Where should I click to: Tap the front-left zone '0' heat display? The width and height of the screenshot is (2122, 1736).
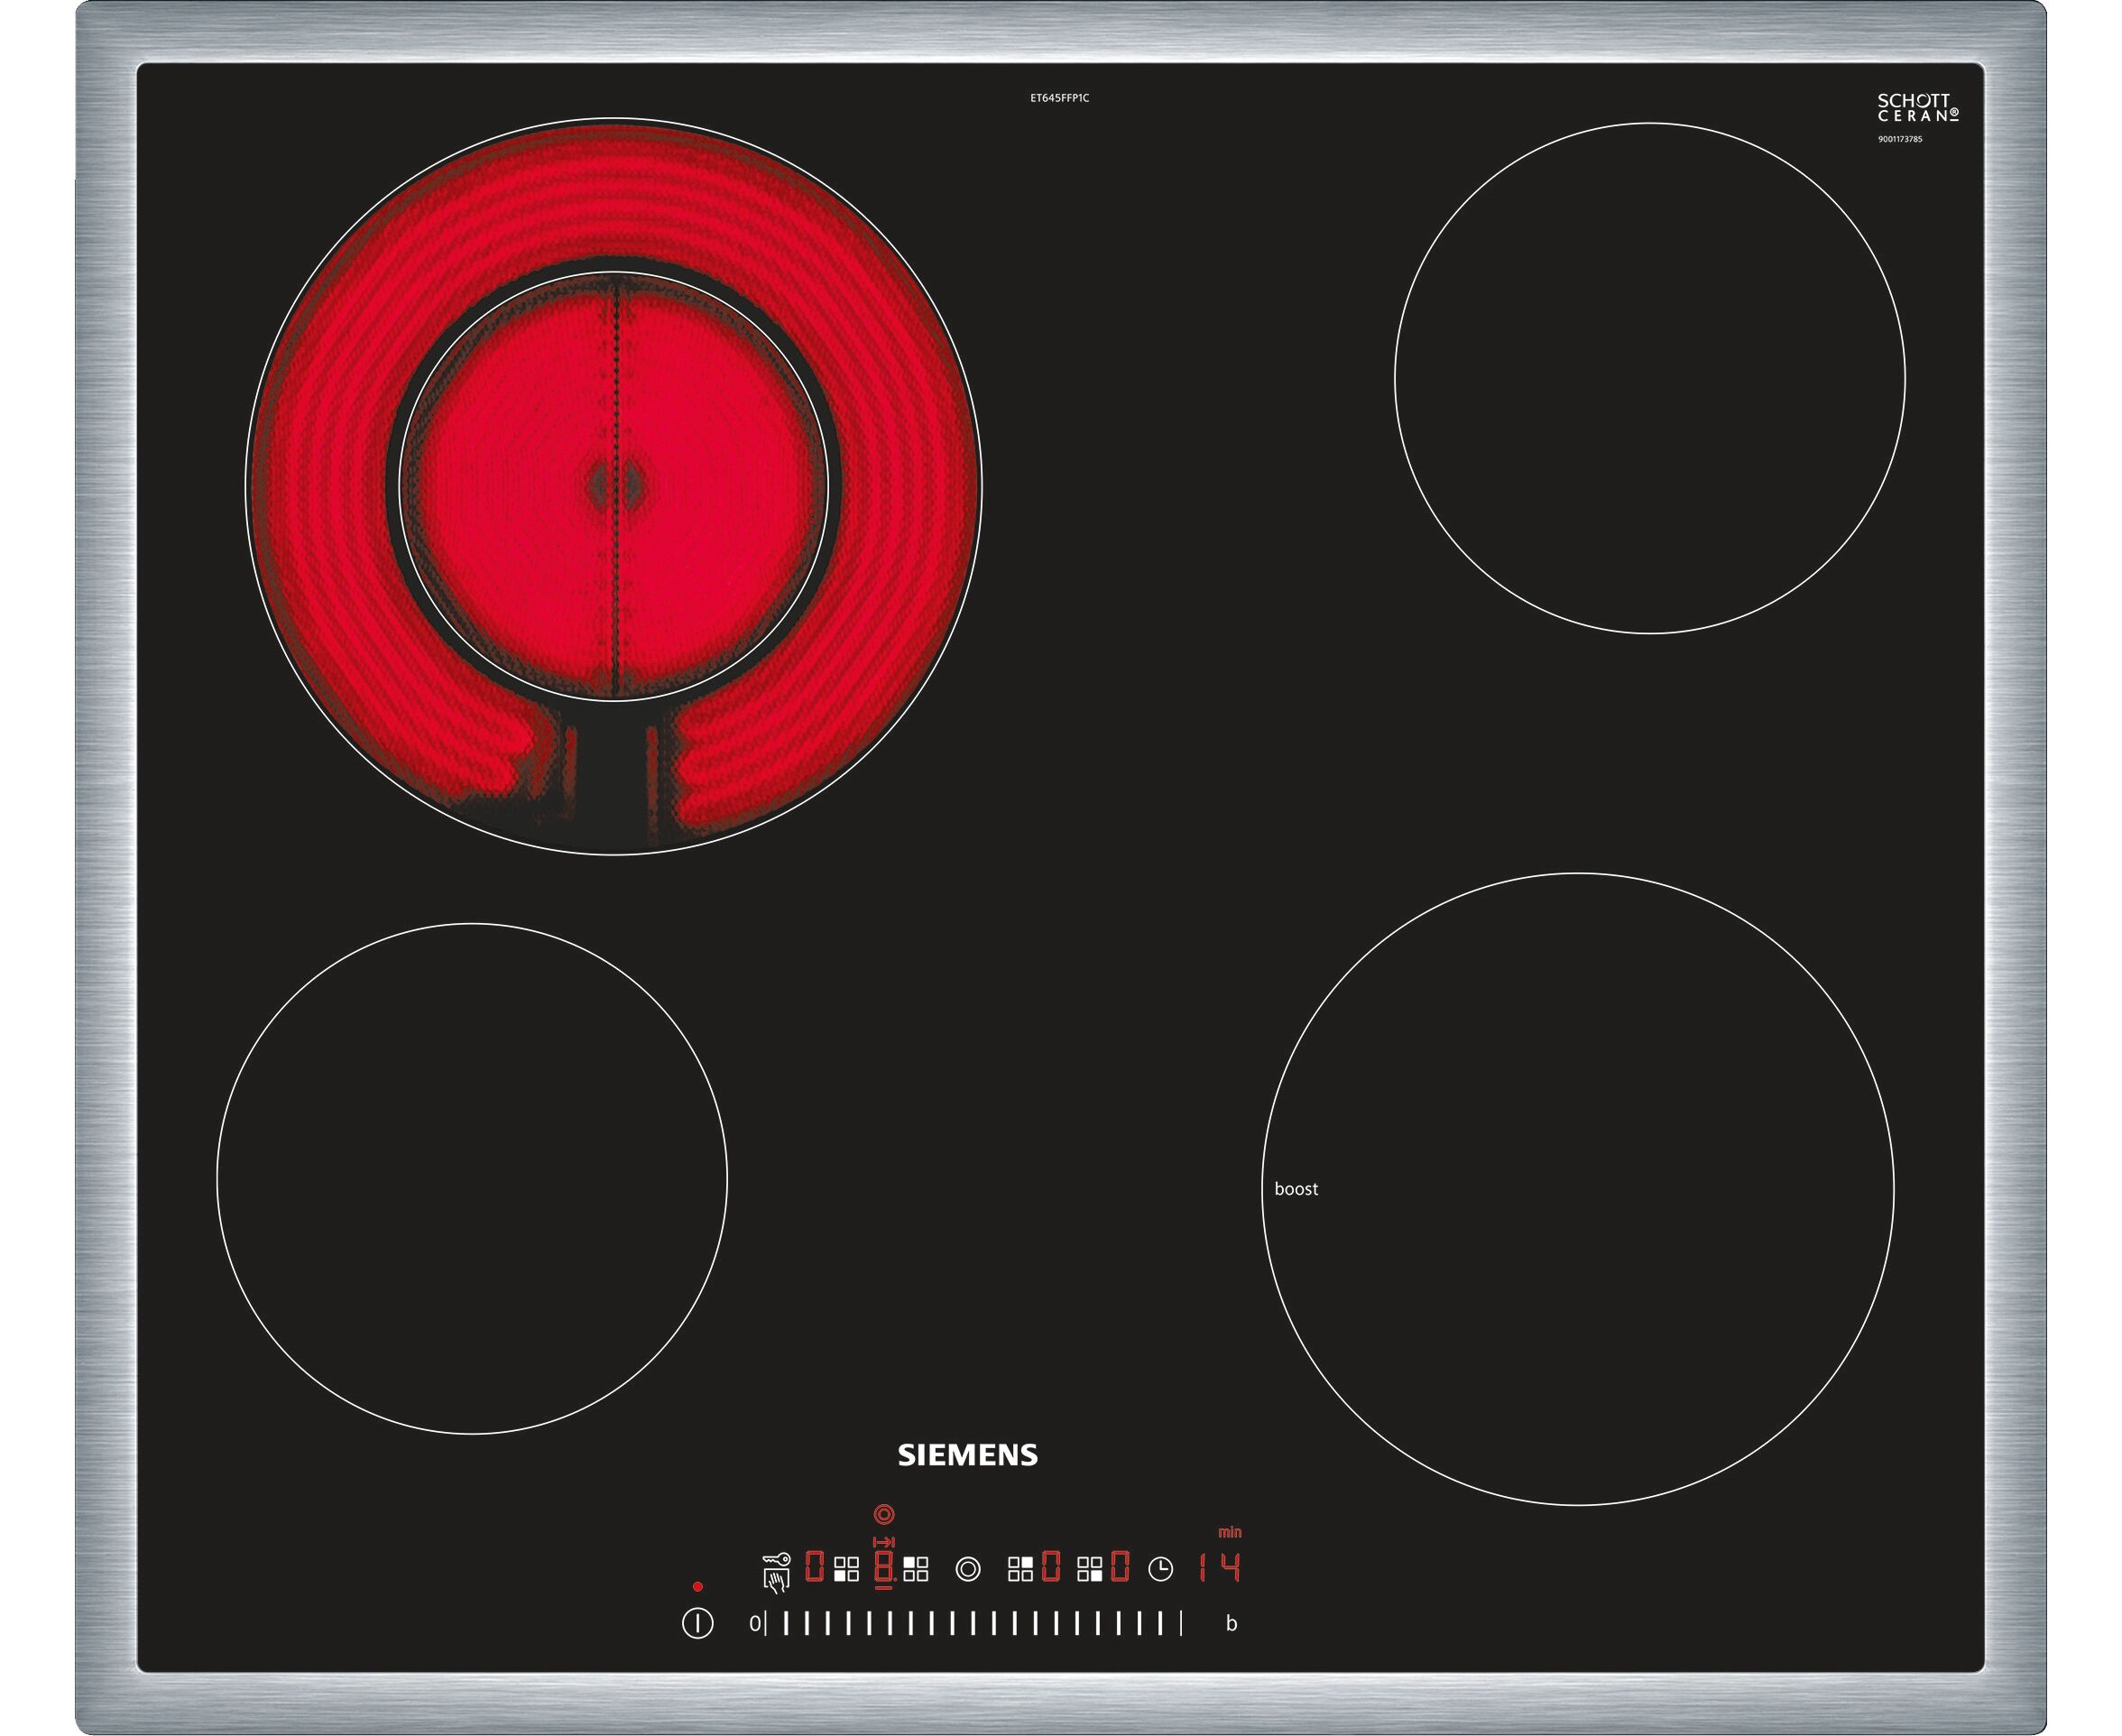[815, 1566]
